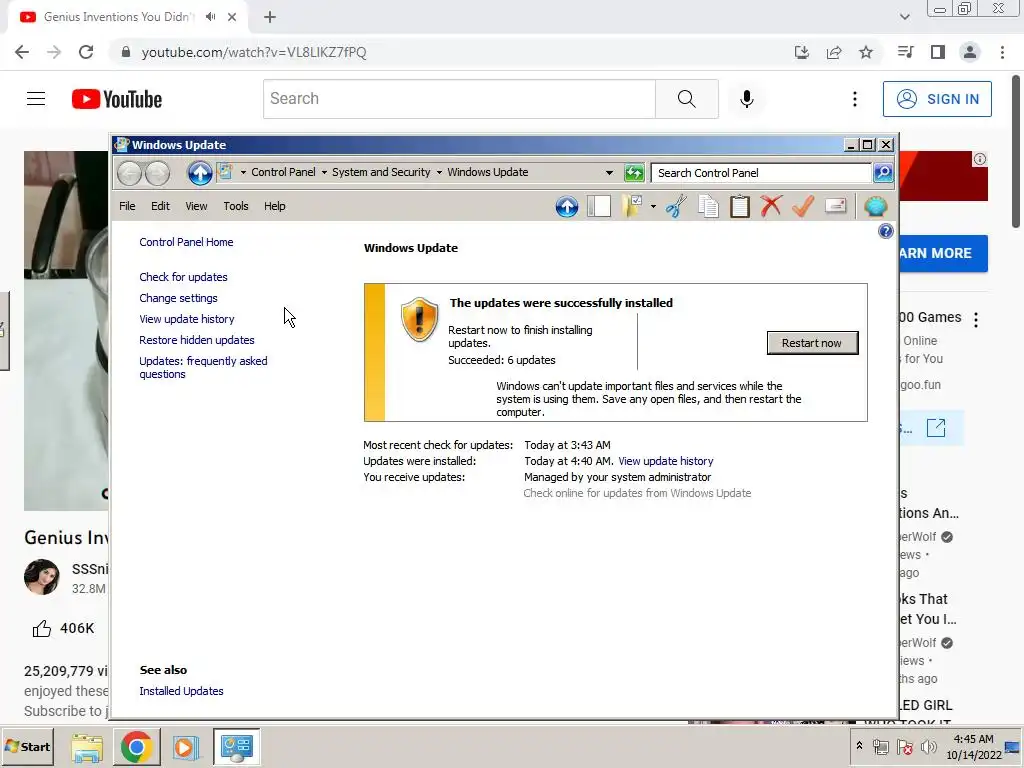Click the Cut scissors toolbar icon

pyautogui.click(x=676, y=206)
